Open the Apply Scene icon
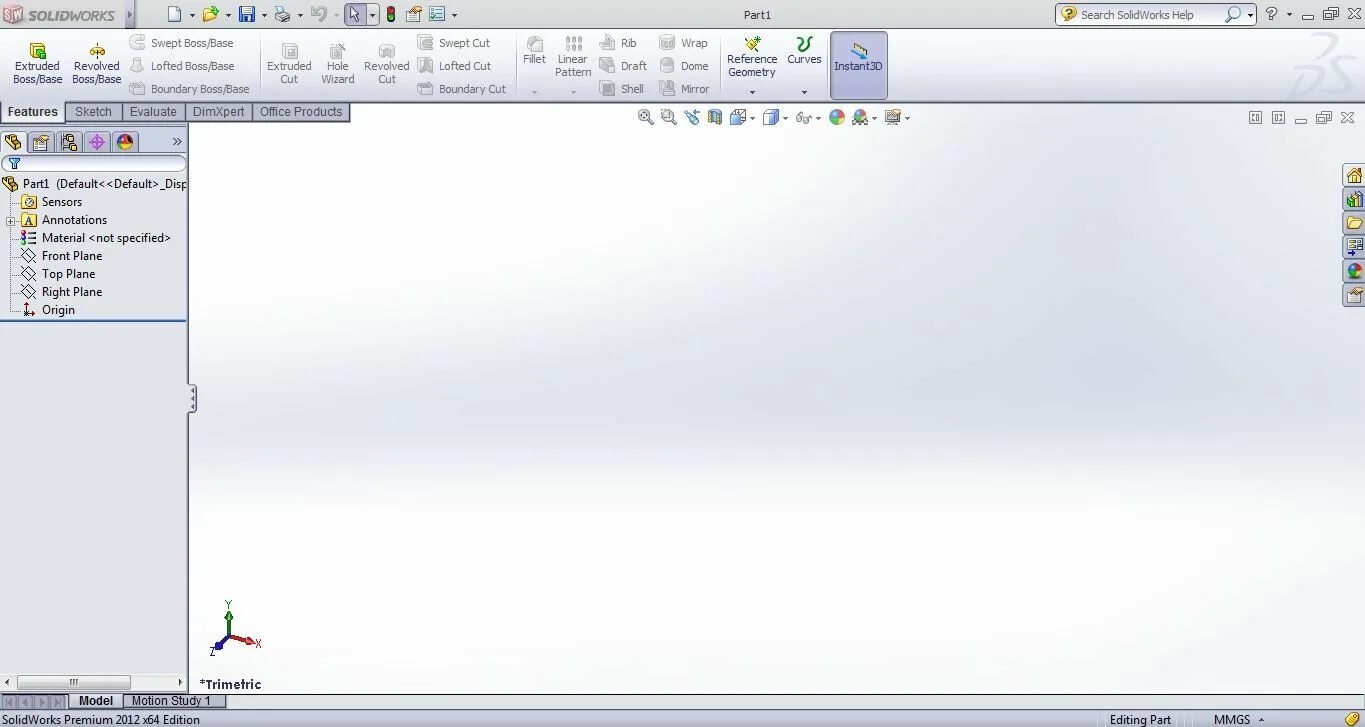Screen dimensions: 1365x727 pos(860,117)
